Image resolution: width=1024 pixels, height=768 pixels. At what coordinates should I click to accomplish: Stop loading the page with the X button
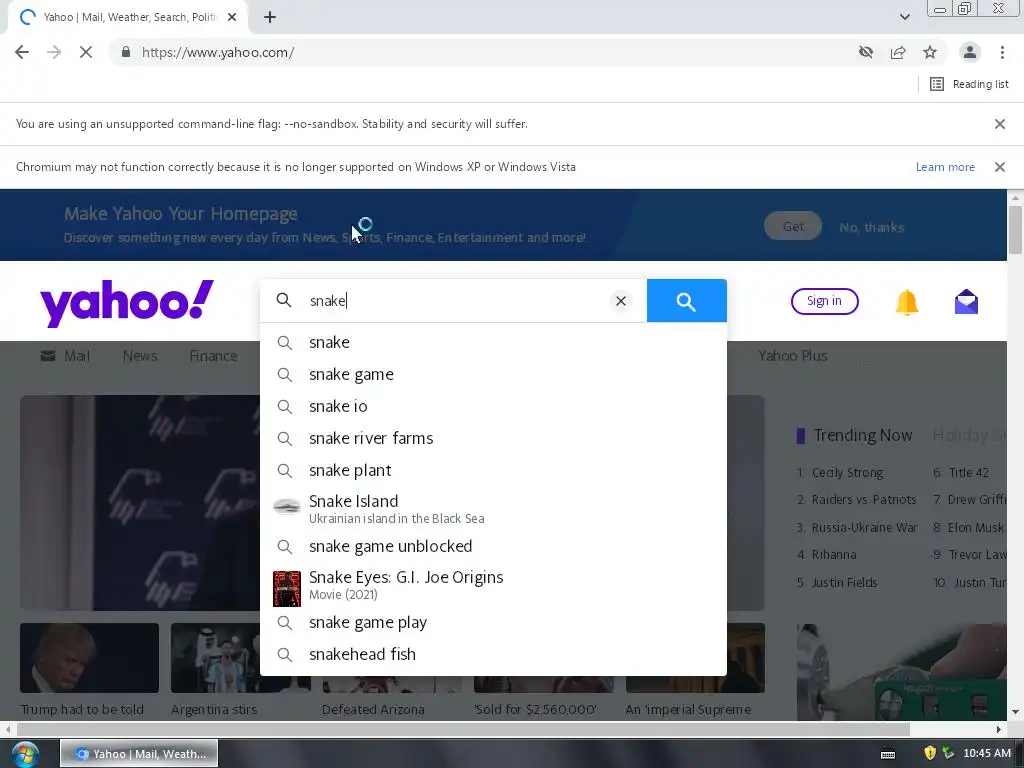coord(86,52)
